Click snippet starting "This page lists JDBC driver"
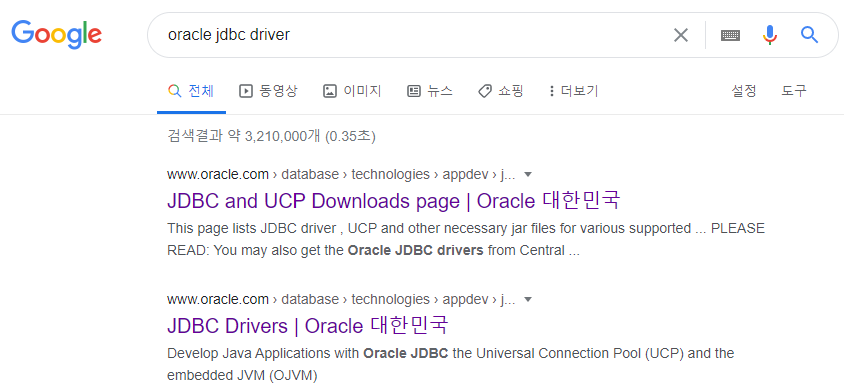The width and height of the screenshot is (844, 383). [x=466, y=239]
